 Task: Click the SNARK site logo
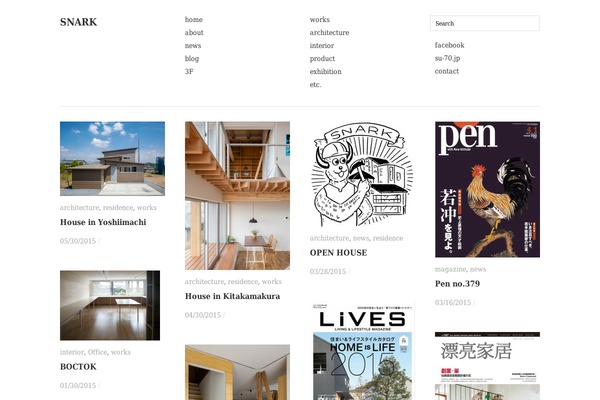(78, 22)
